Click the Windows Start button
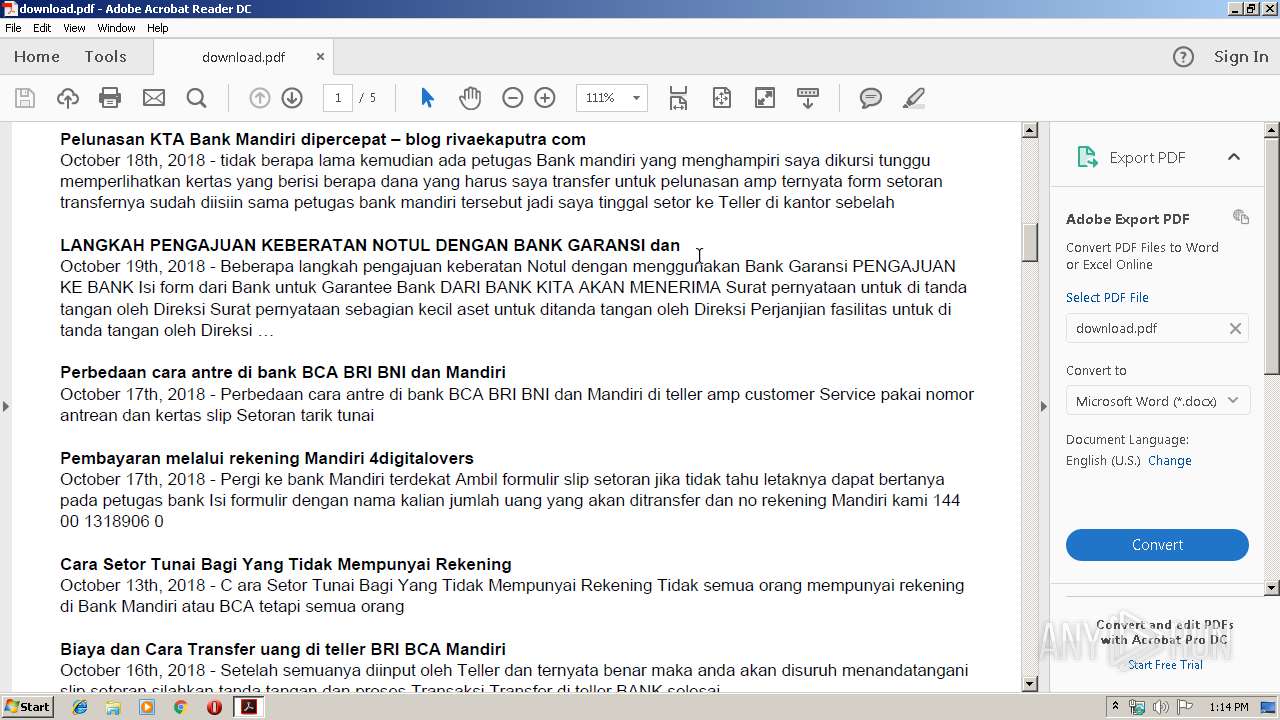Image resolution: width=1280 pixels, height=720 pixels. tap(27, 707)
